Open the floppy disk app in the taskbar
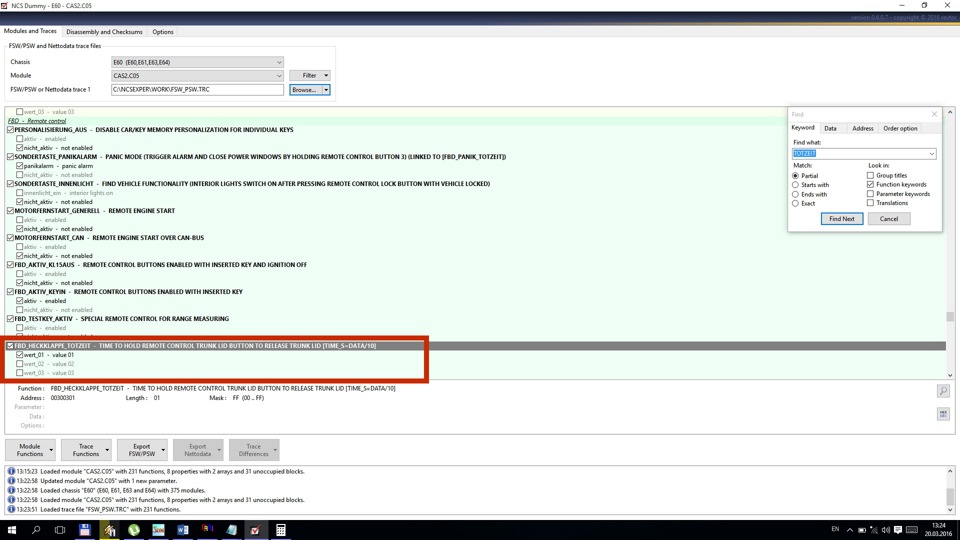 tap(84, 530)
